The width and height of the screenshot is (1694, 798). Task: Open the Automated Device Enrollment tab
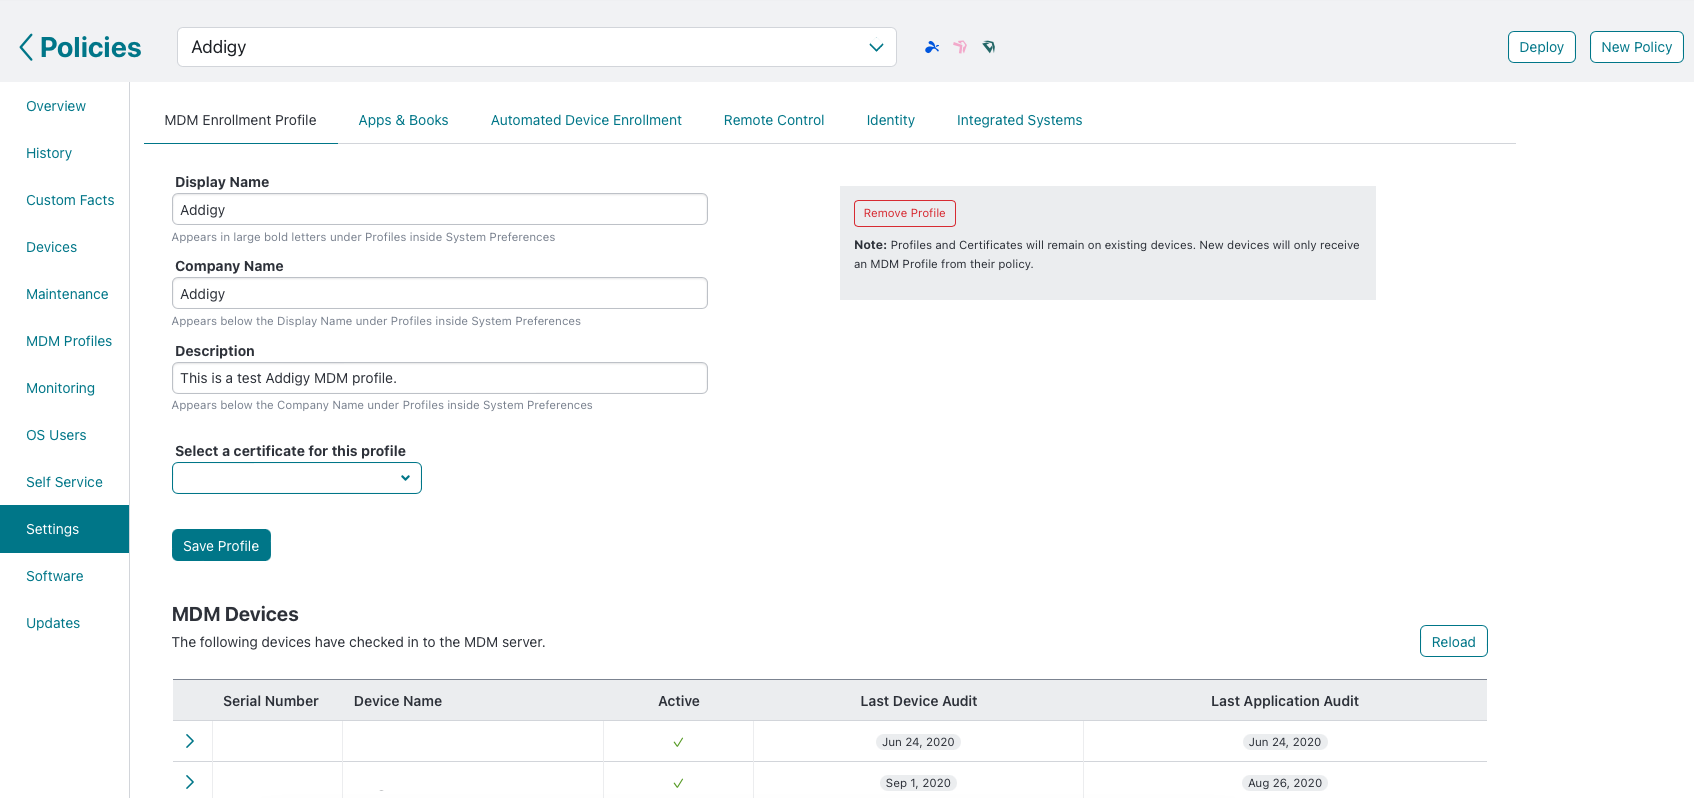point(586,120)
